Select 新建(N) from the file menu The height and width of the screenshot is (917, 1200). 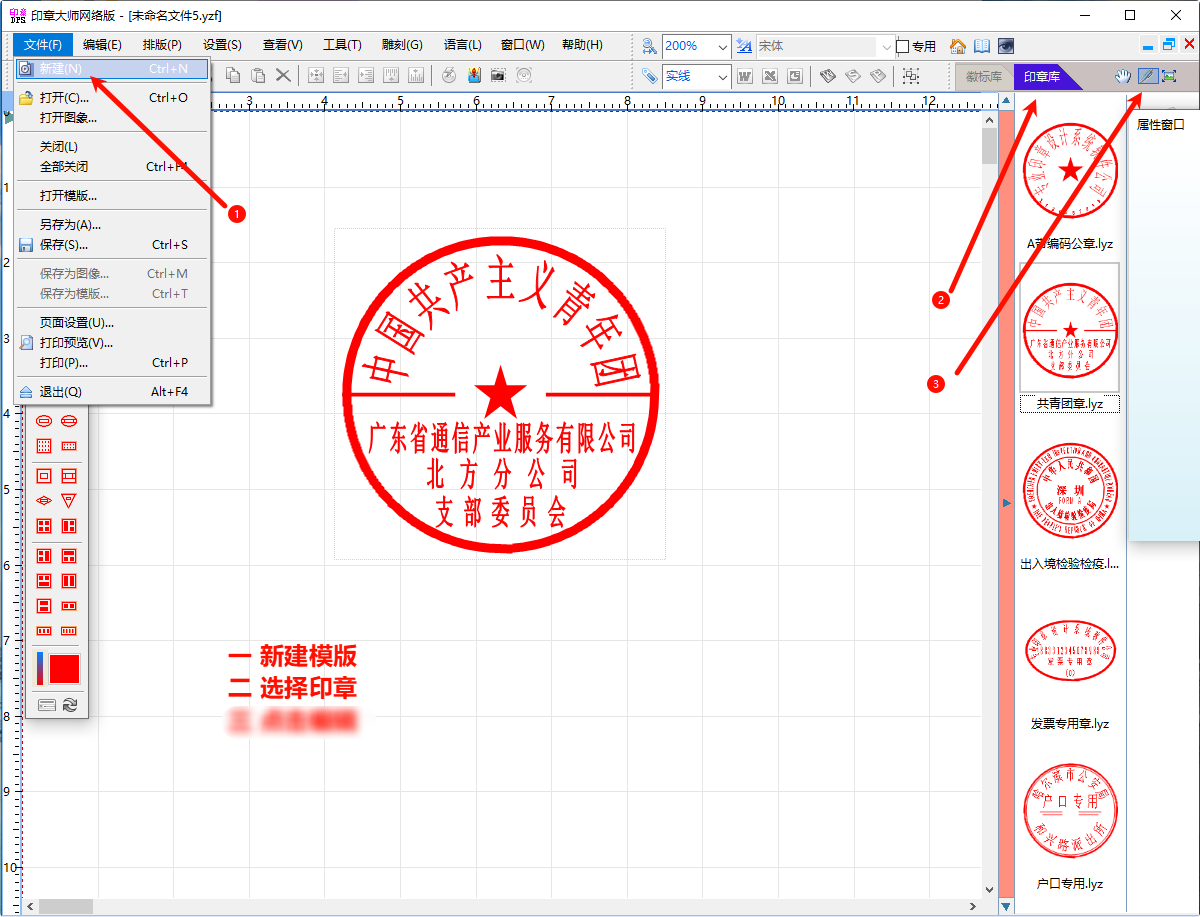point(112,69)
